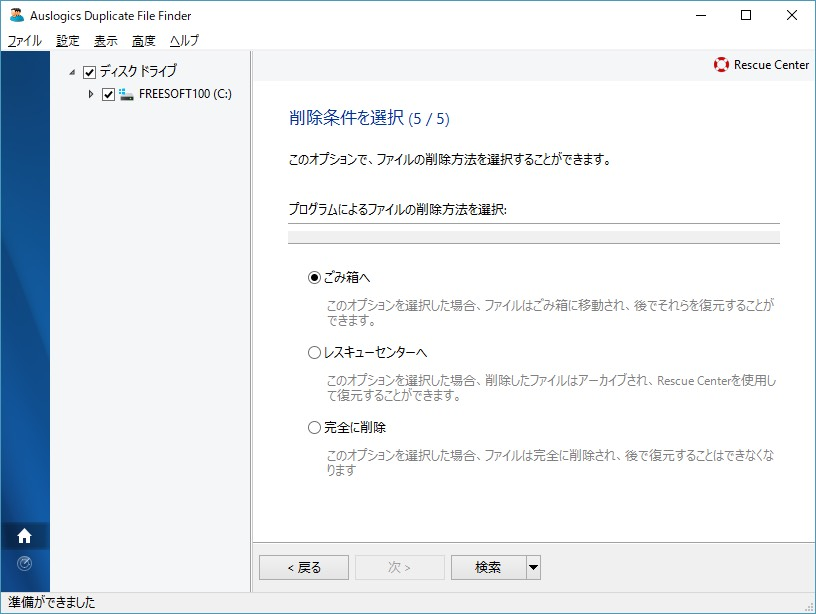Toggle the ディスク ドライブ checkbox

pyautogui.click(x=90, y=72)
